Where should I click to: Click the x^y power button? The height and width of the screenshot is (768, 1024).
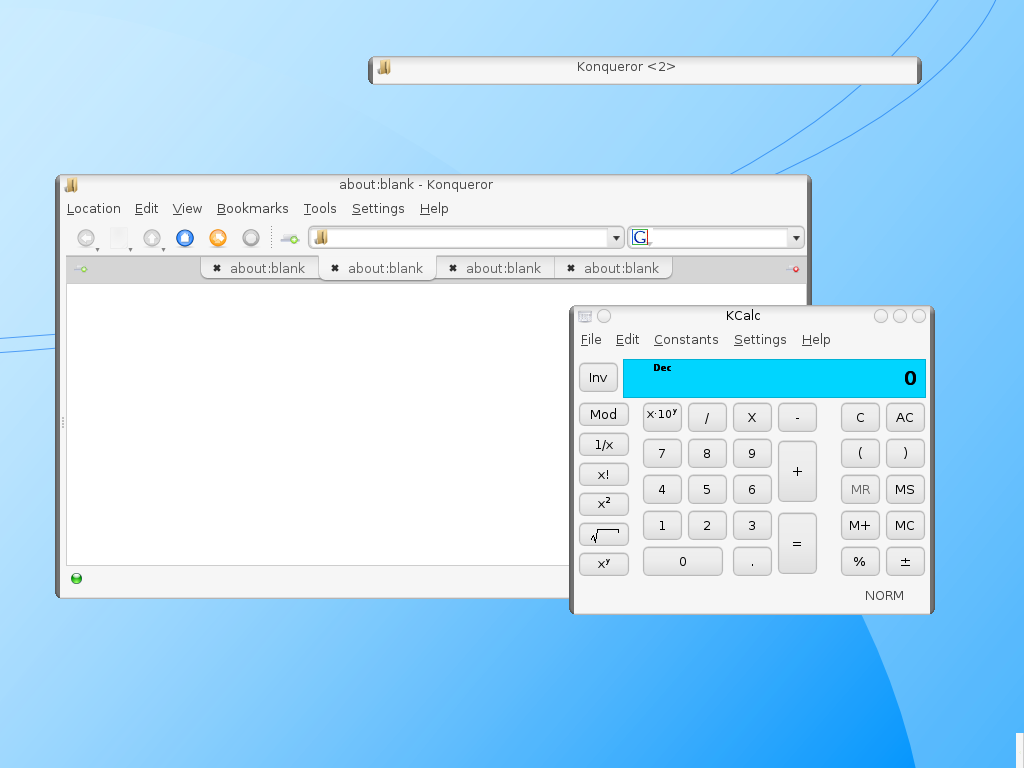click(x=603, y=564)
